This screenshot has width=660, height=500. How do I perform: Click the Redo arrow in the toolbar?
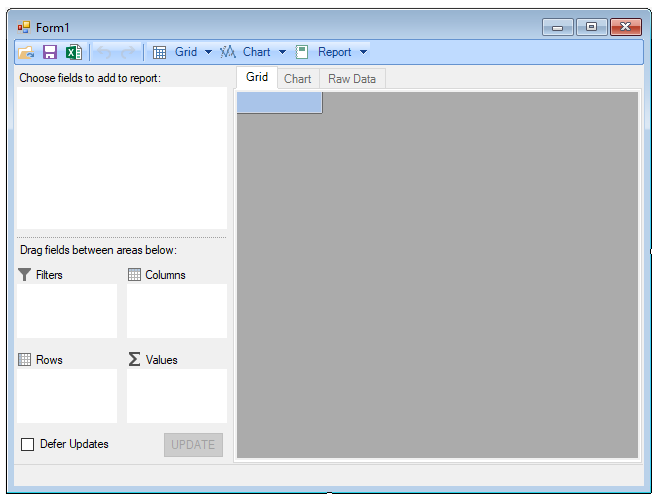[128, 52]
